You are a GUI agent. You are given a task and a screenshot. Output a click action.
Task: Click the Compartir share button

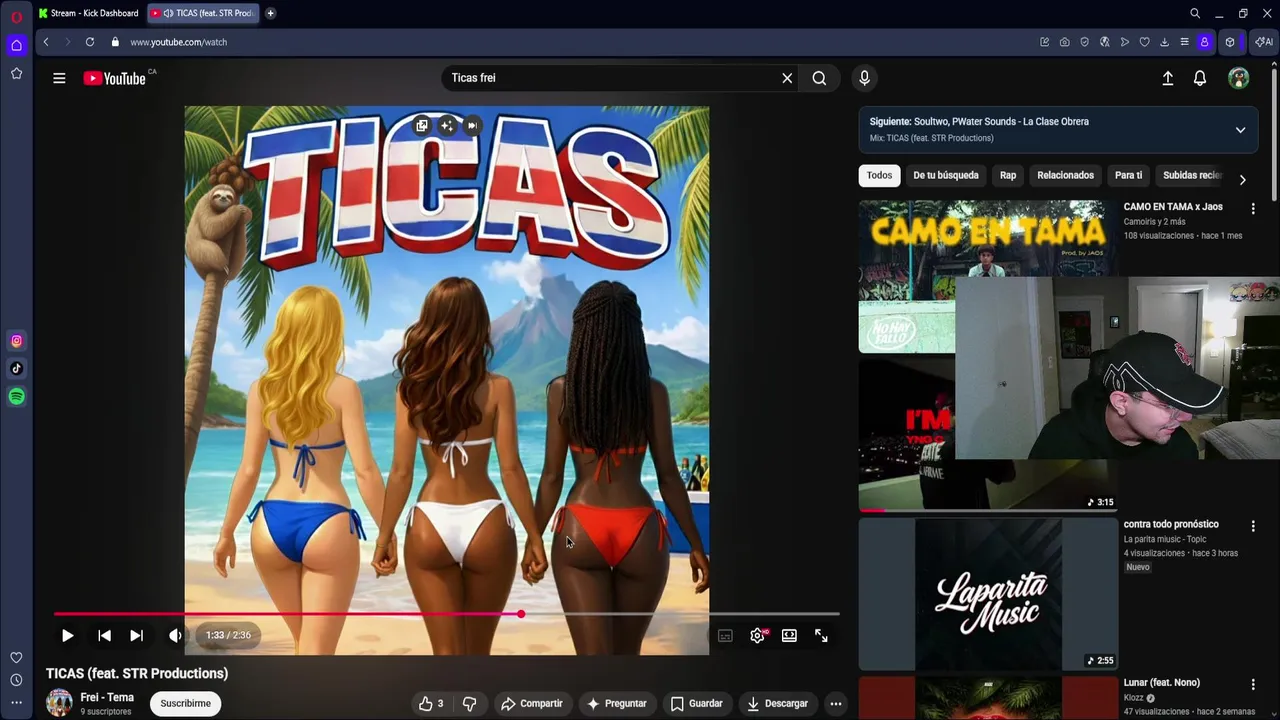532,703
